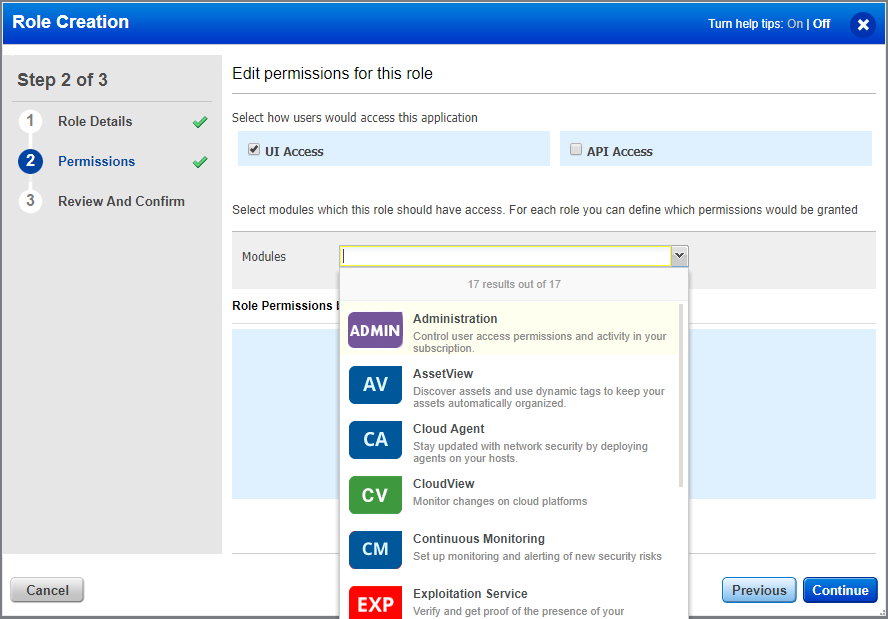The width and height of the screenshot is (888, 619).
Task: Select the Administration ADMIN module icon
Action: (x=375, y=330)
